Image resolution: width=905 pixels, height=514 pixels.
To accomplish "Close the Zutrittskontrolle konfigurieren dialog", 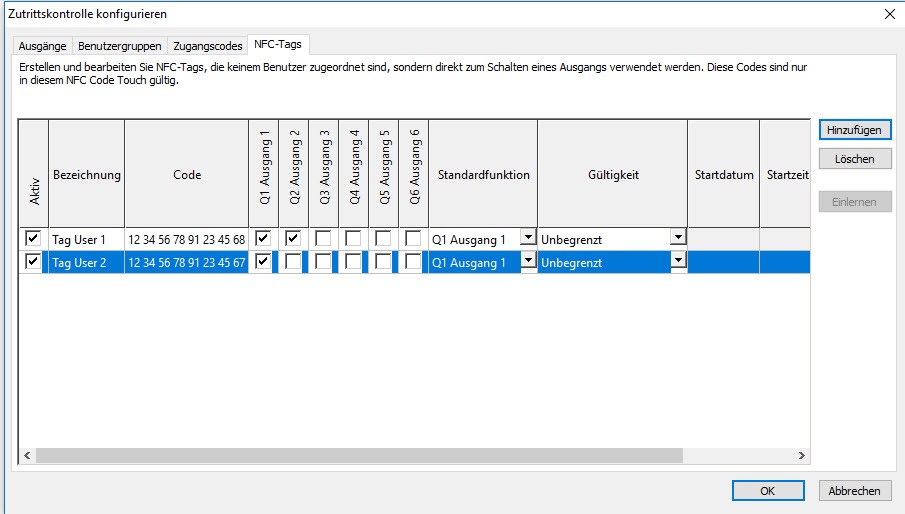I will click(x=890, y=14).
